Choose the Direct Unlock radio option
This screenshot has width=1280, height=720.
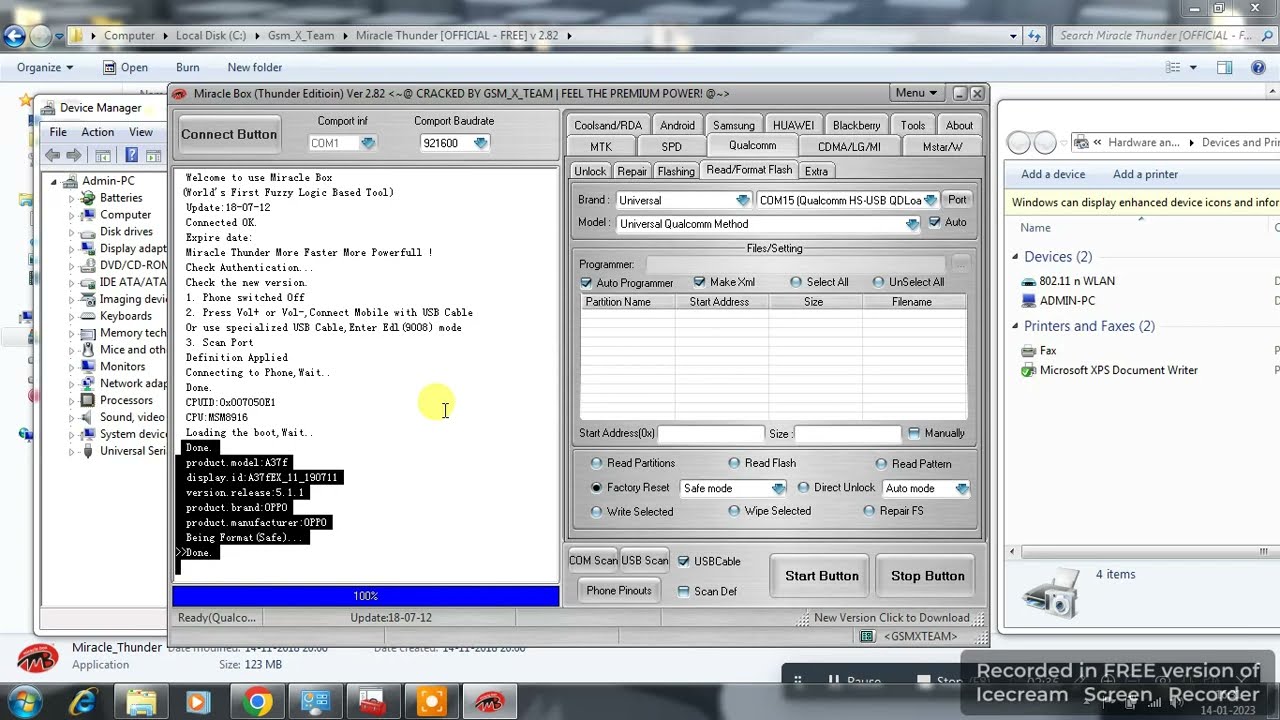(803, 488)
